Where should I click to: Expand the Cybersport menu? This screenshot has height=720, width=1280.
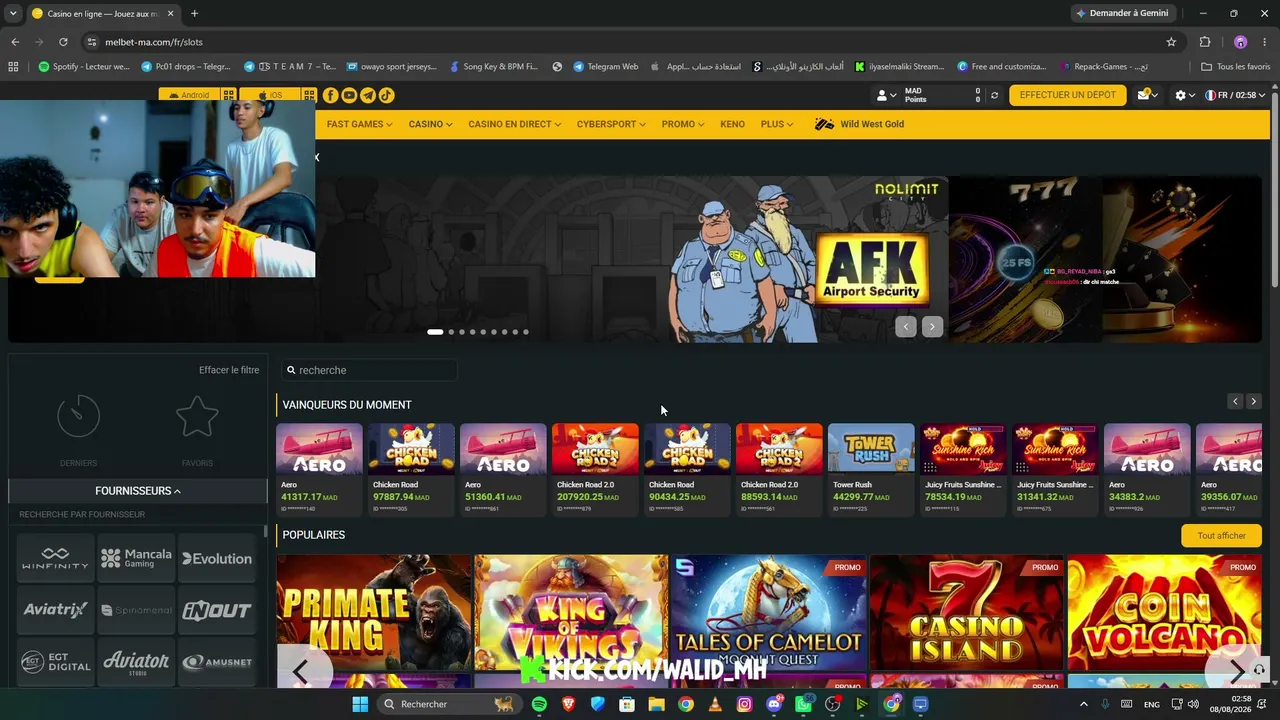pos(611,124)
